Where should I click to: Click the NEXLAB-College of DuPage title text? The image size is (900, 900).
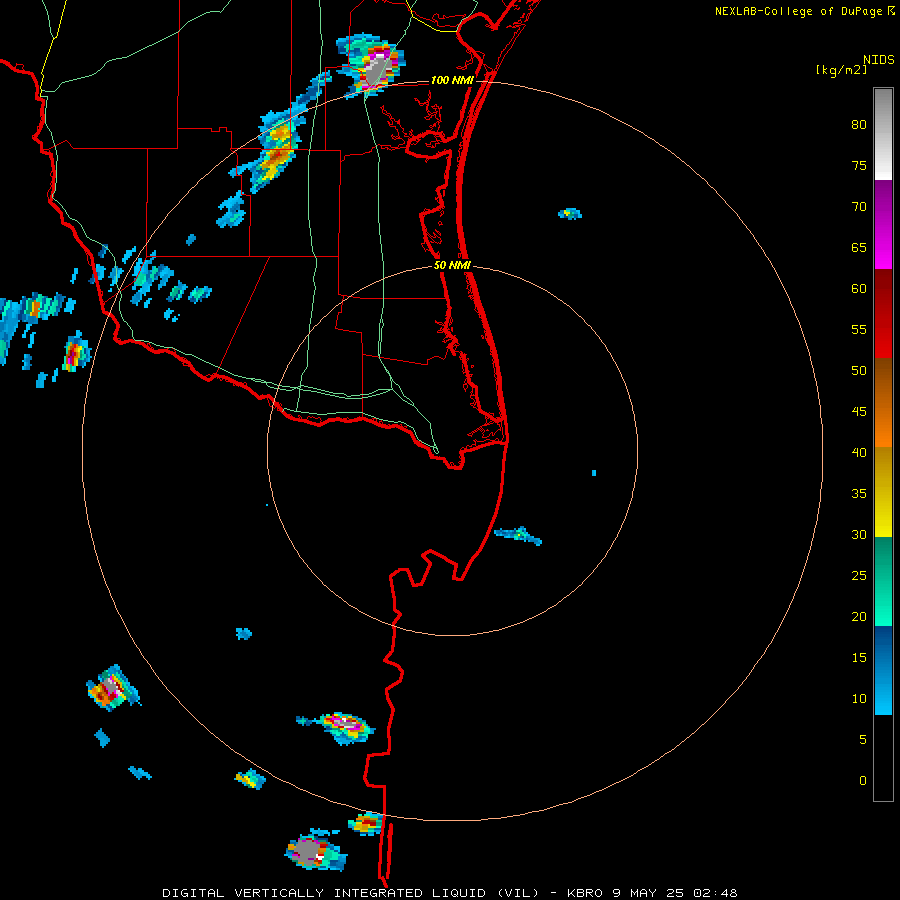pos(799,11)
